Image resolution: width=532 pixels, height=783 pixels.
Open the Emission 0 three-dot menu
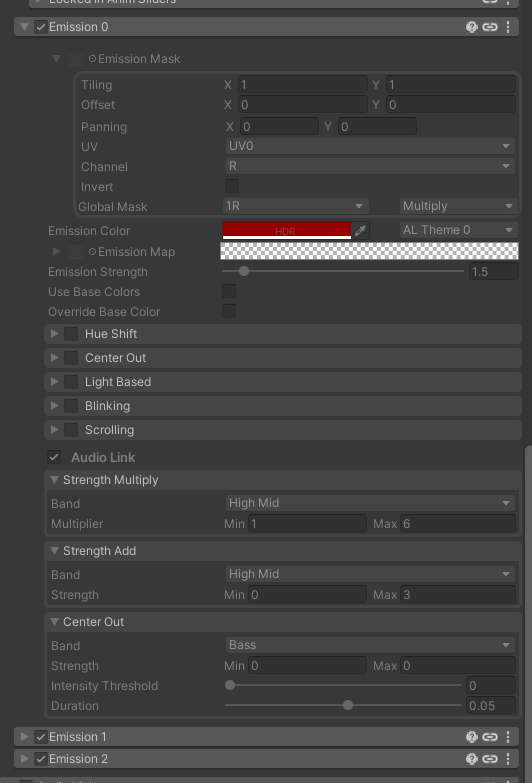click(508, 27)
